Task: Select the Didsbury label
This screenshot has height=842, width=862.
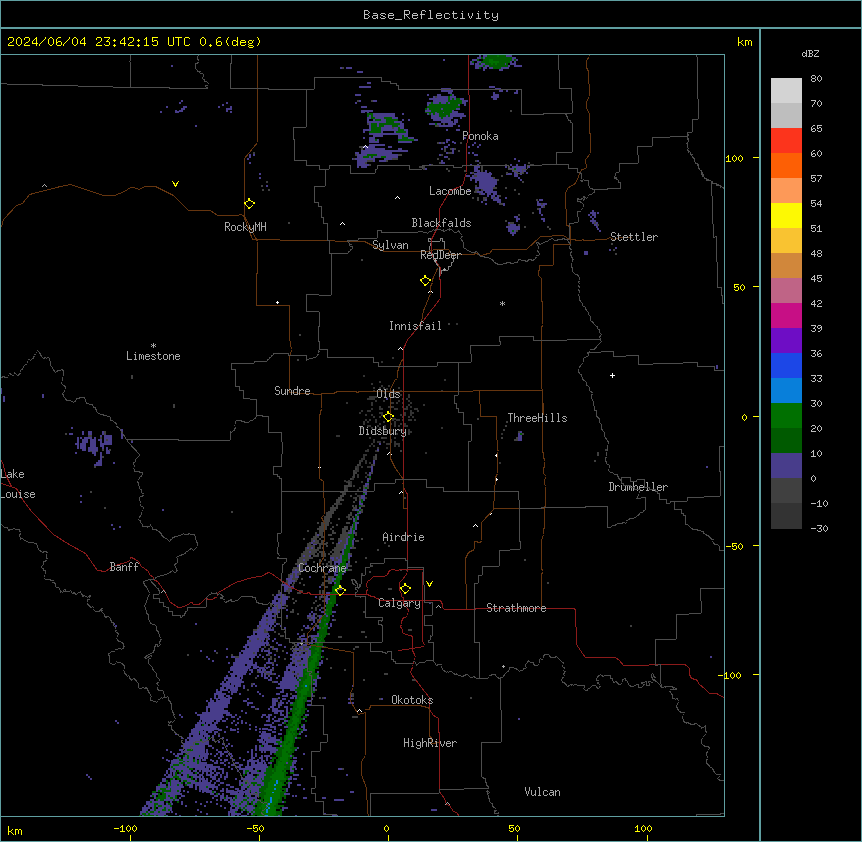Action: click(383, 431)
